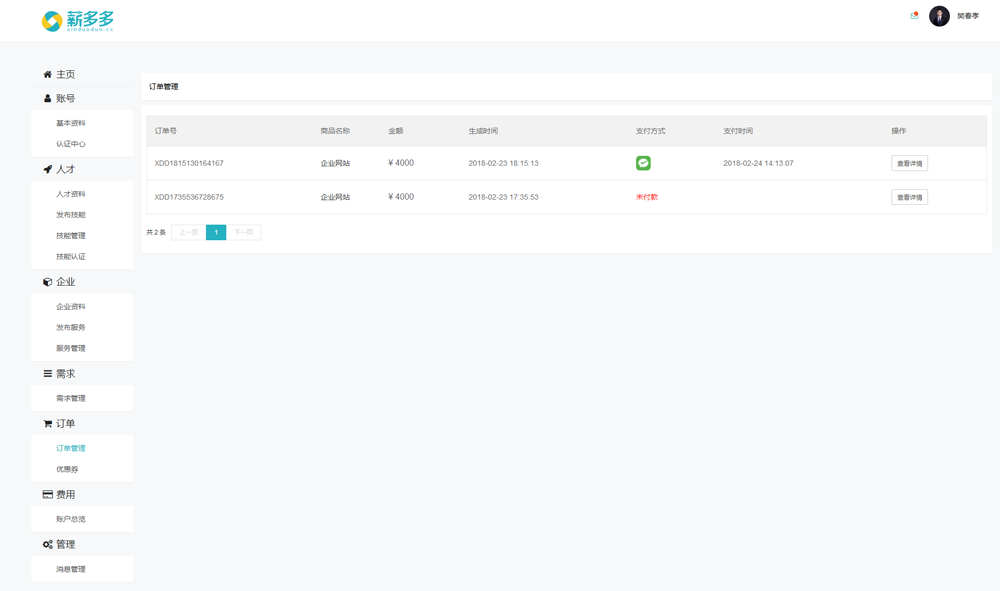The height and width of the screenshot is (591, 1000).
Task: Click creation time 2018-02-23 17:35:53
Action: [x=503, y=197]
